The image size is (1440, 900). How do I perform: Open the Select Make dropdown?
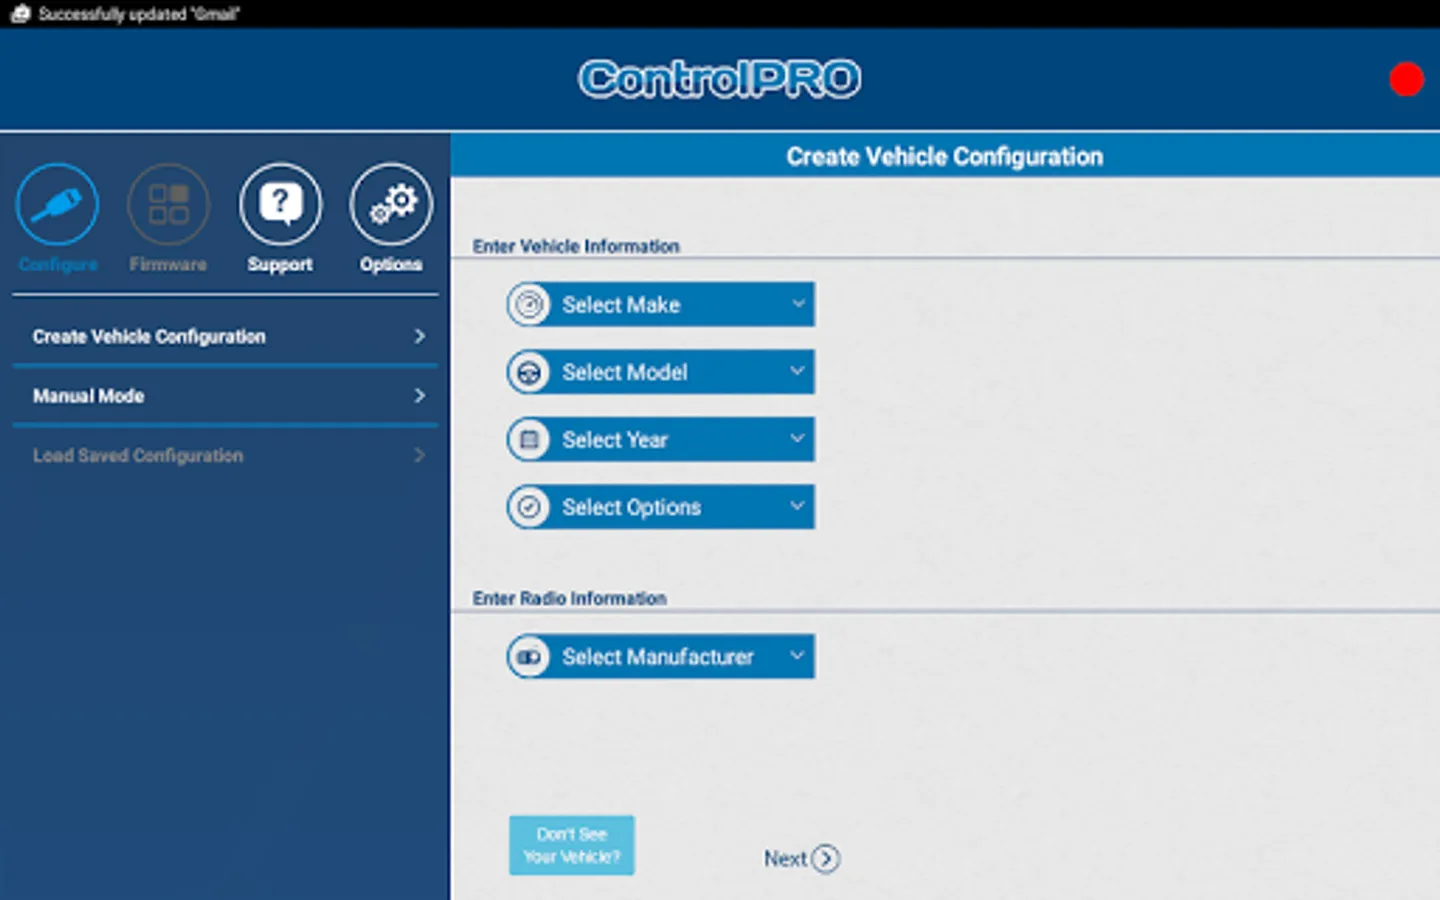coord(661,304)
